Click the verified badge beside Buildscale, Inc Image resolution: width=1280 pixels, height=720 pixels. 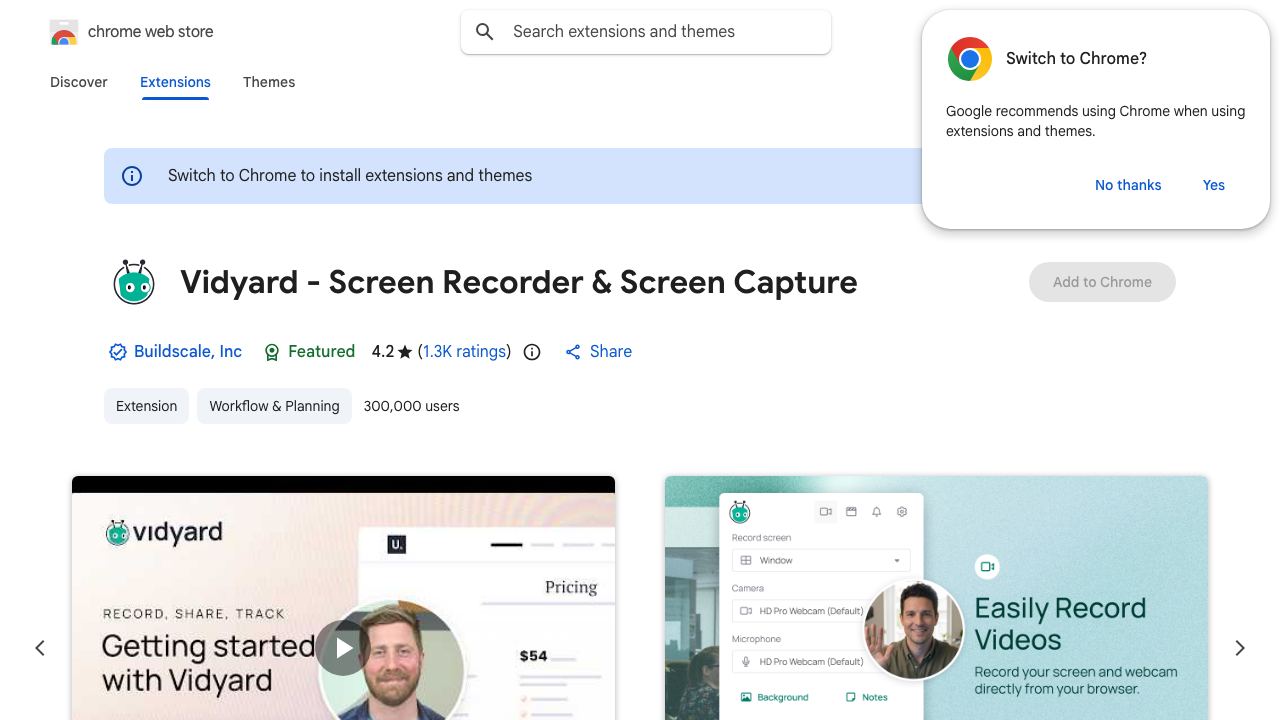pyautogui.click(x=118, y=352)
